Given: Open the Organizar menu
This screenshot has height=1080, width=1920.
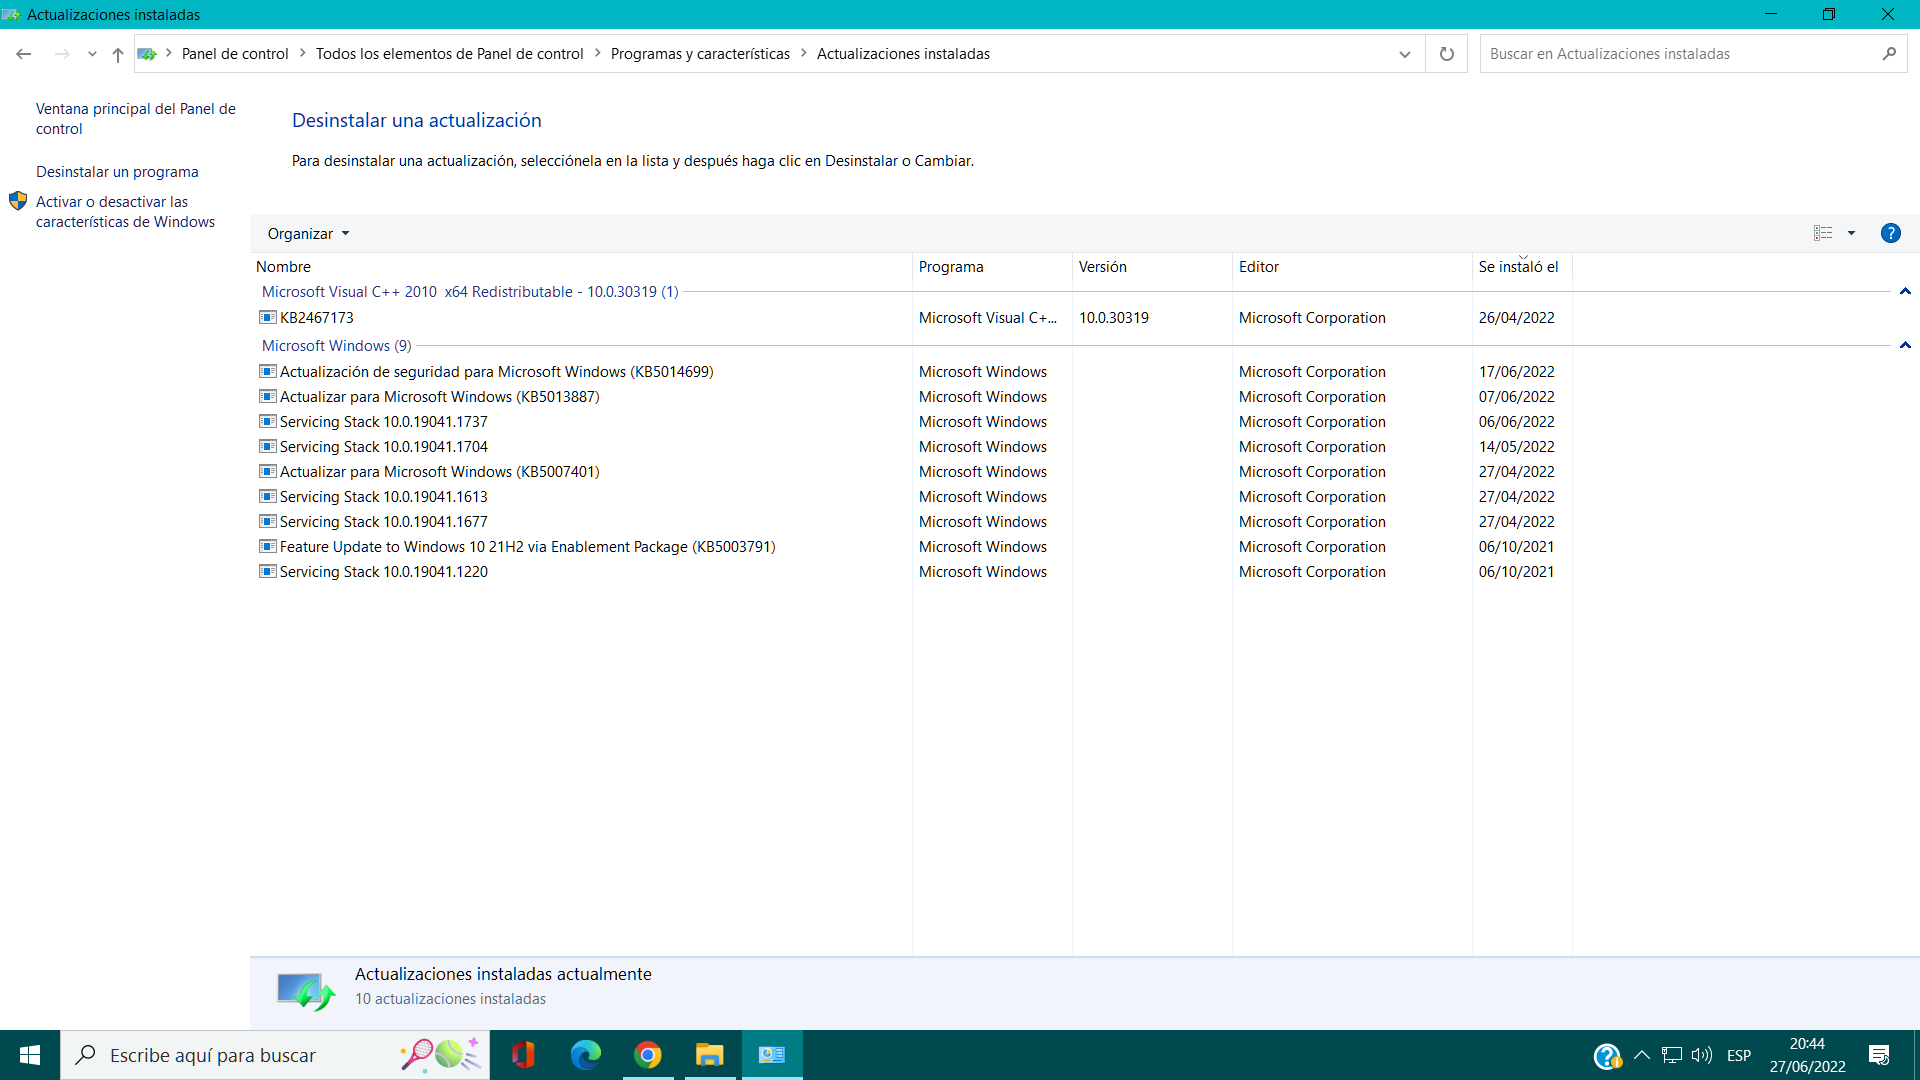Looking at the screenshot, I should tap(308, 234).
